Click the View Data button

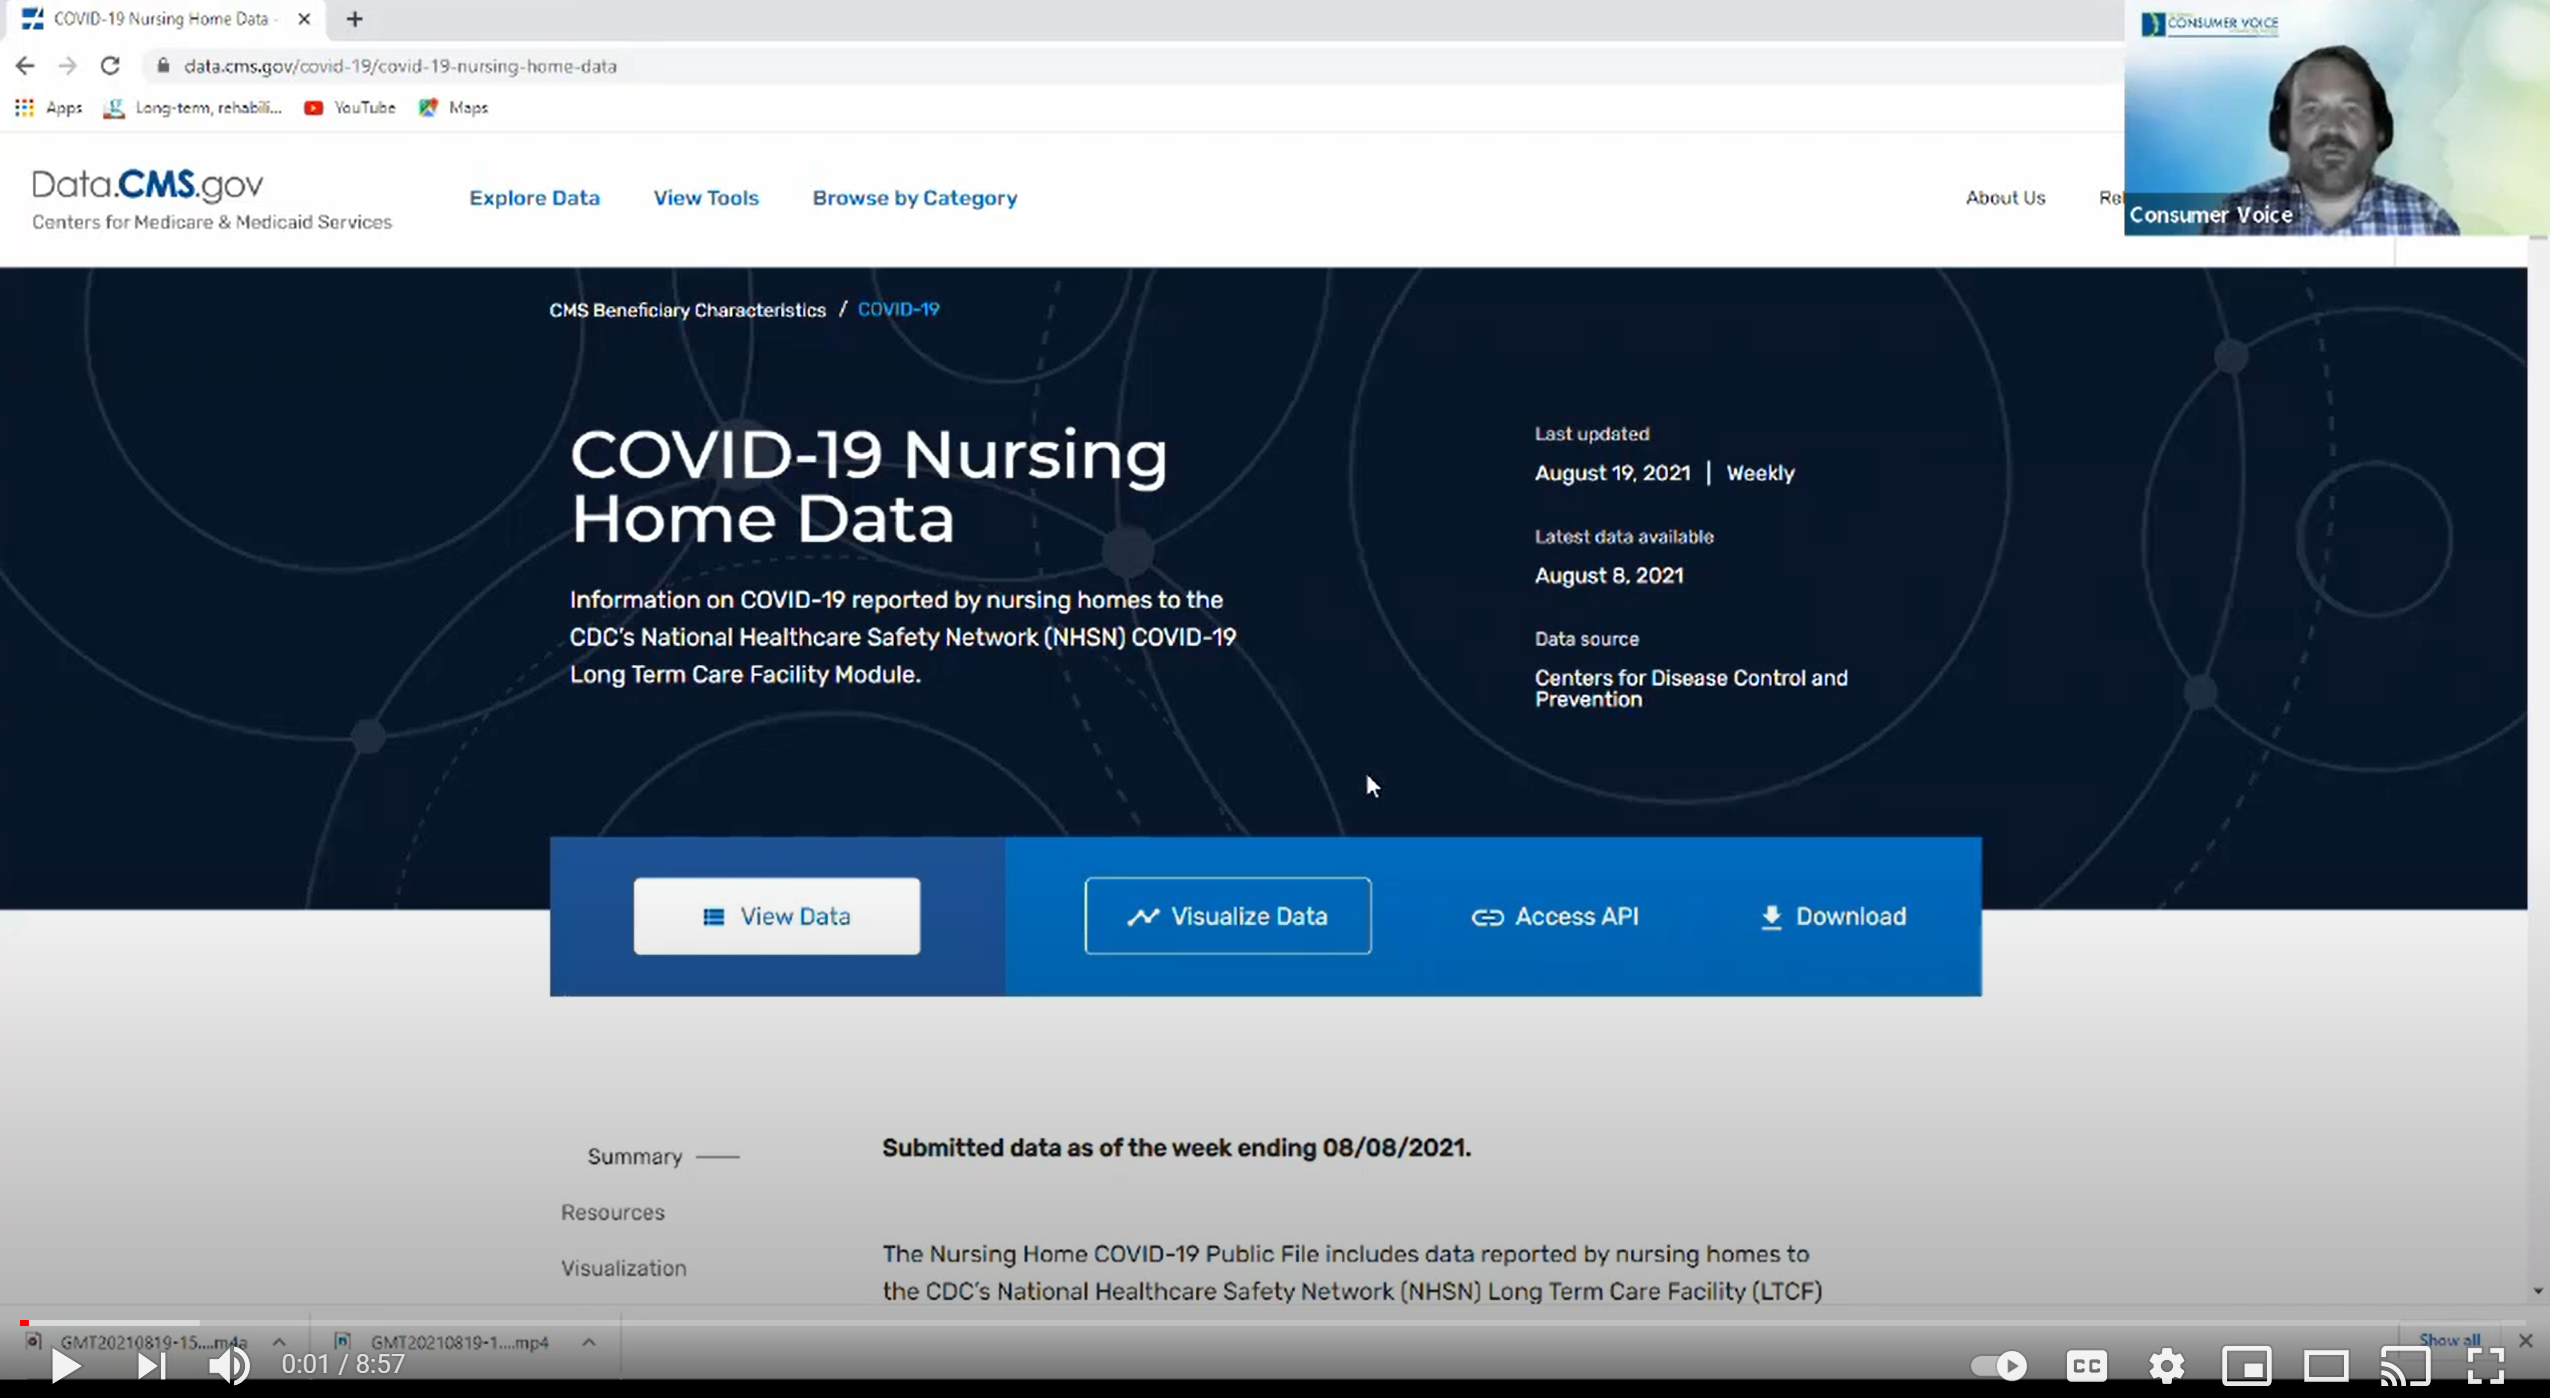click(776, 916)
